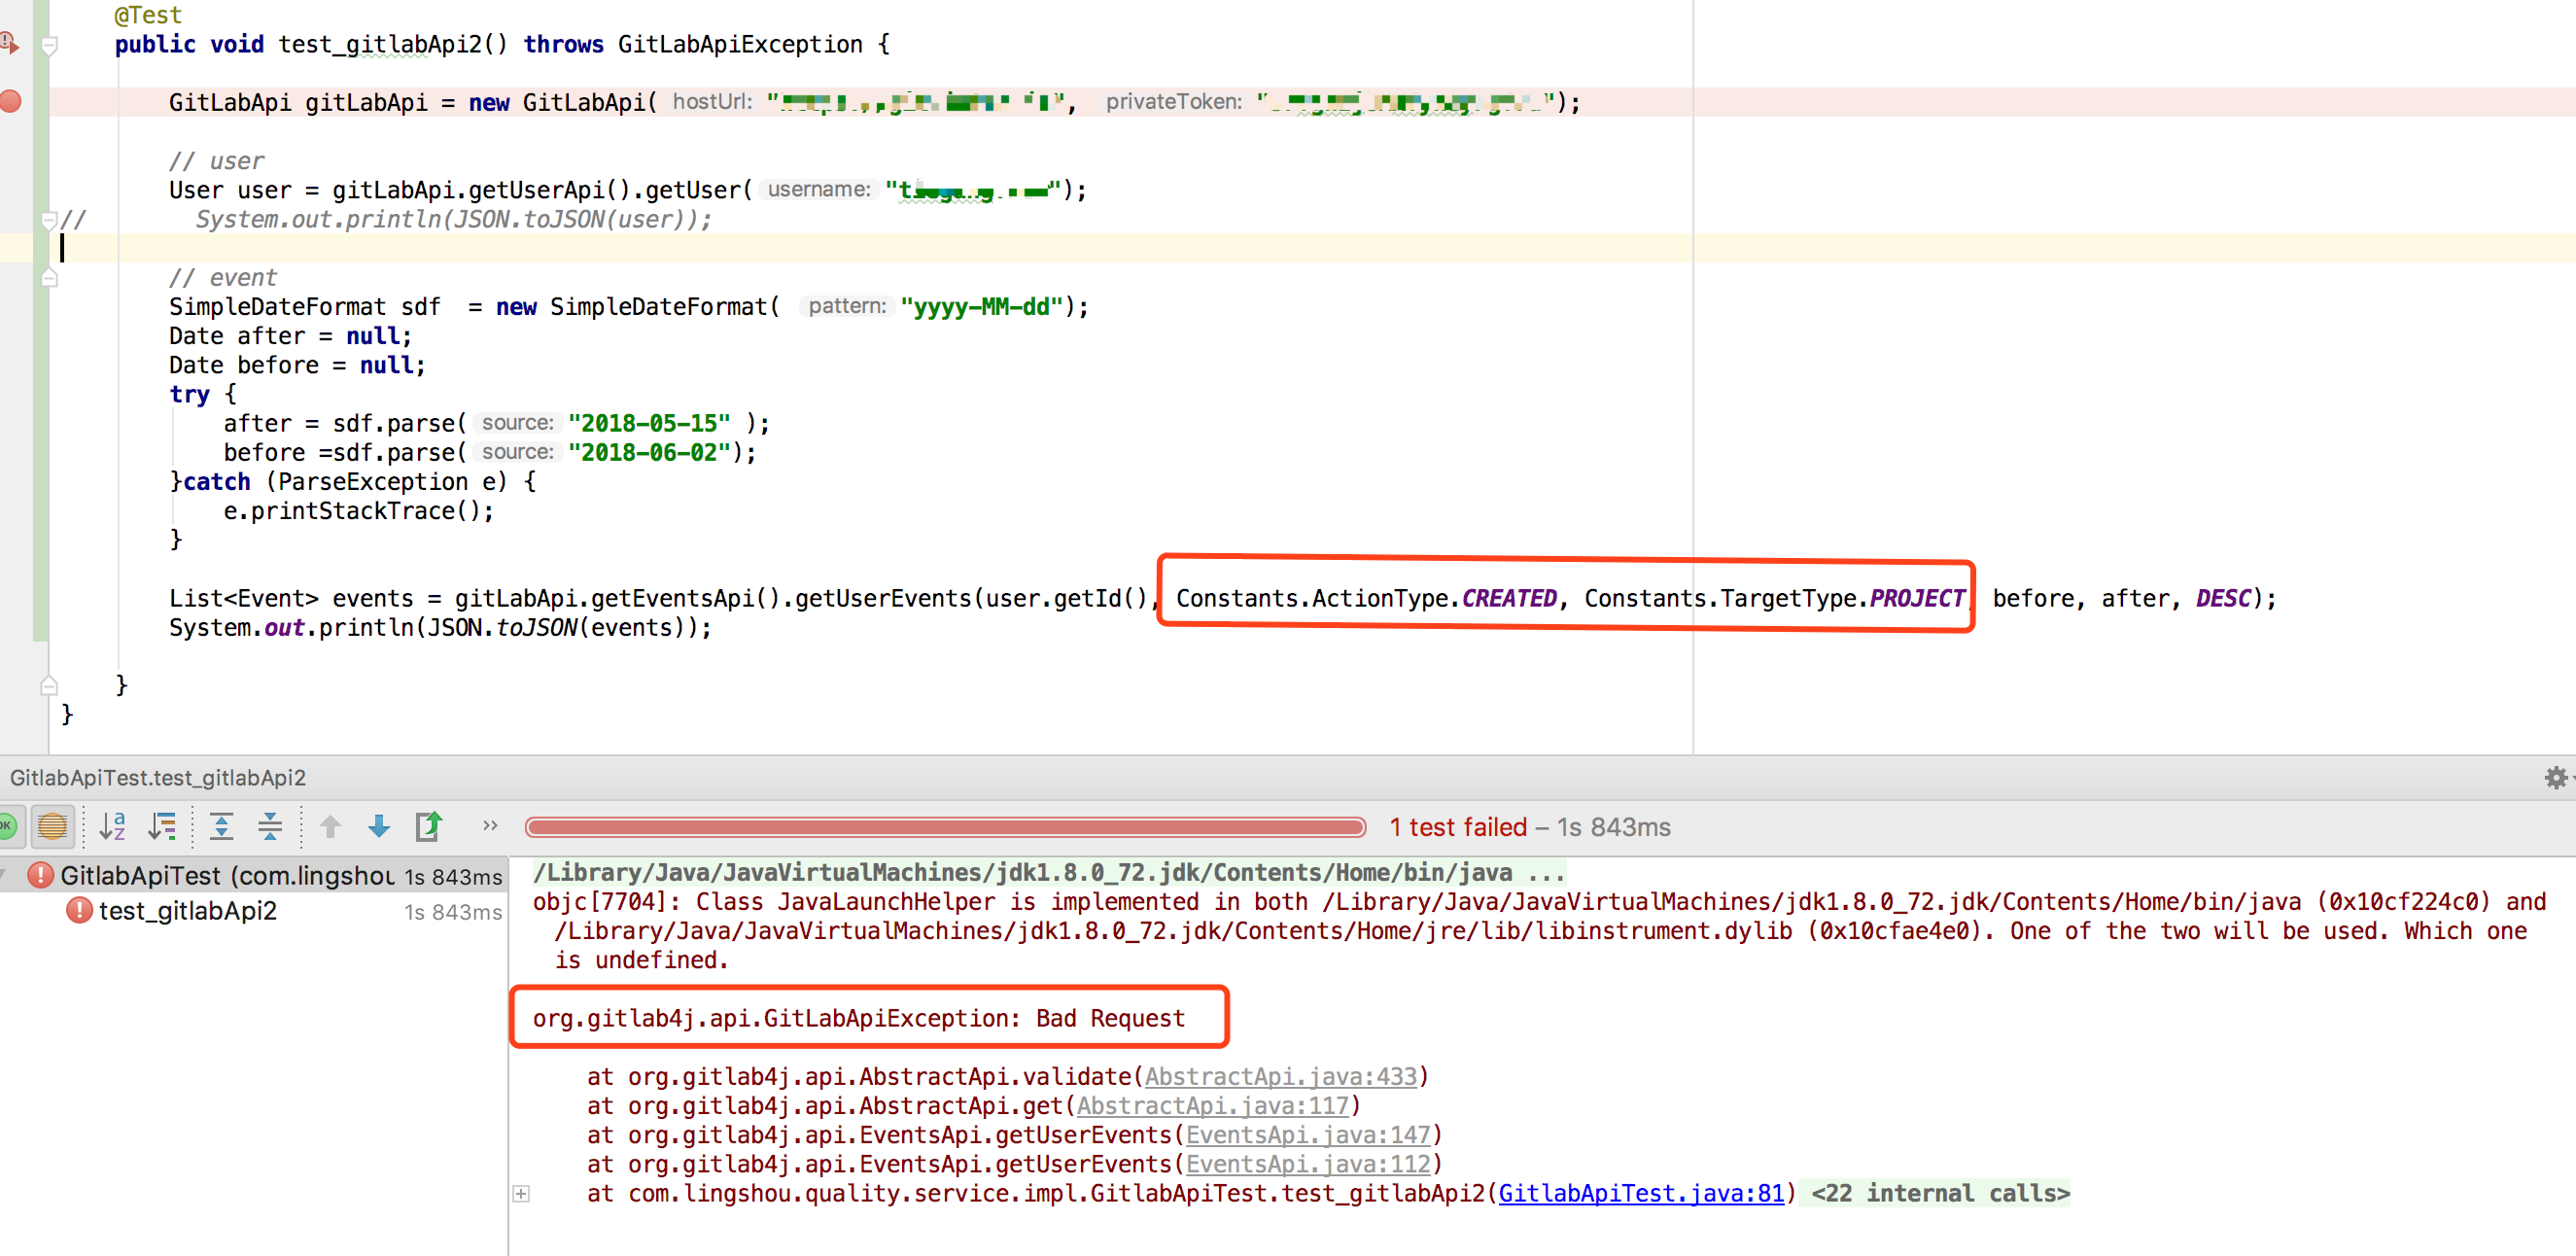
Task: Collapse the test_gitlabApi2 method fold marker
Action: (x=50, y=45)
